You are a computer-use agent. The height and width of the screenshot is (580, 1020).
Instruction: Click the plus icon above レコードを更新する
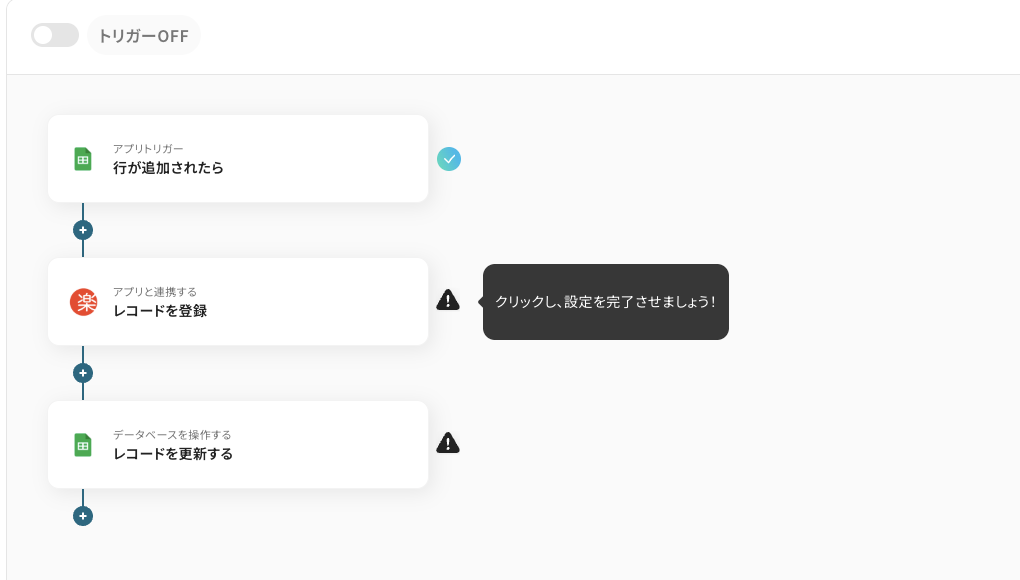pos(83,372)
